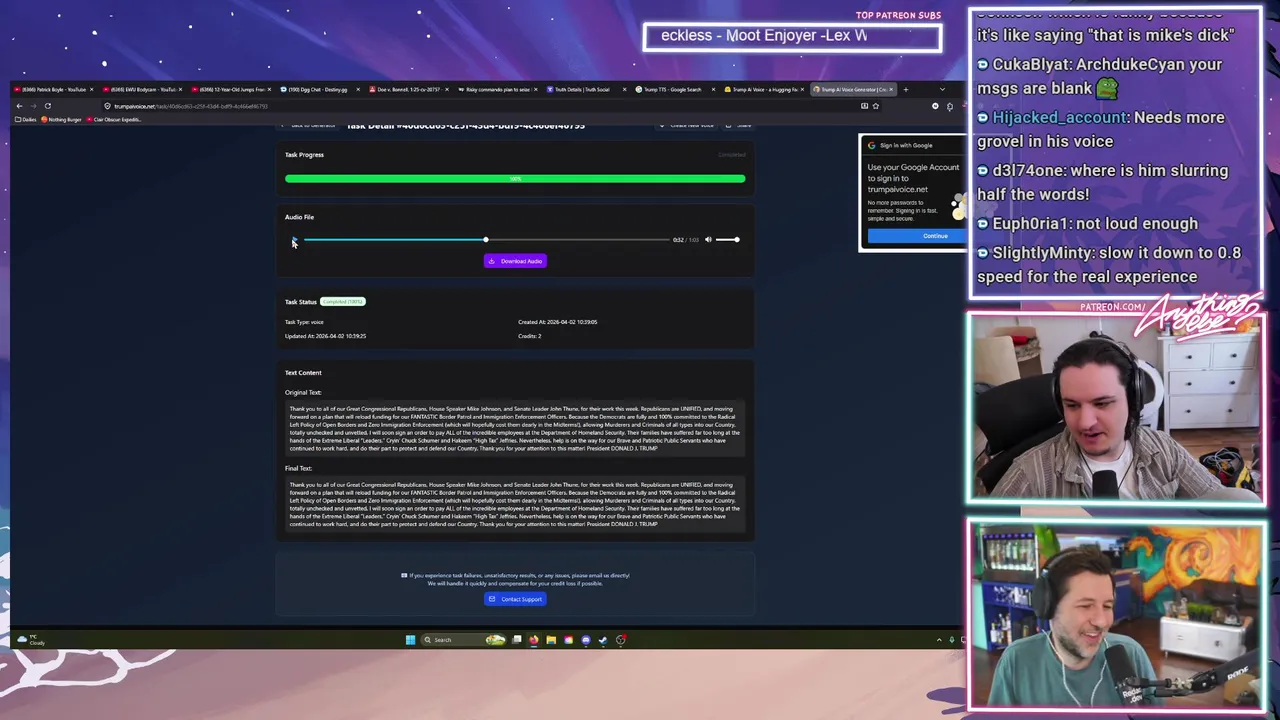Open Firefox from the taskbar
Viewport: 1280px width, 720px height.
point(534,640)
